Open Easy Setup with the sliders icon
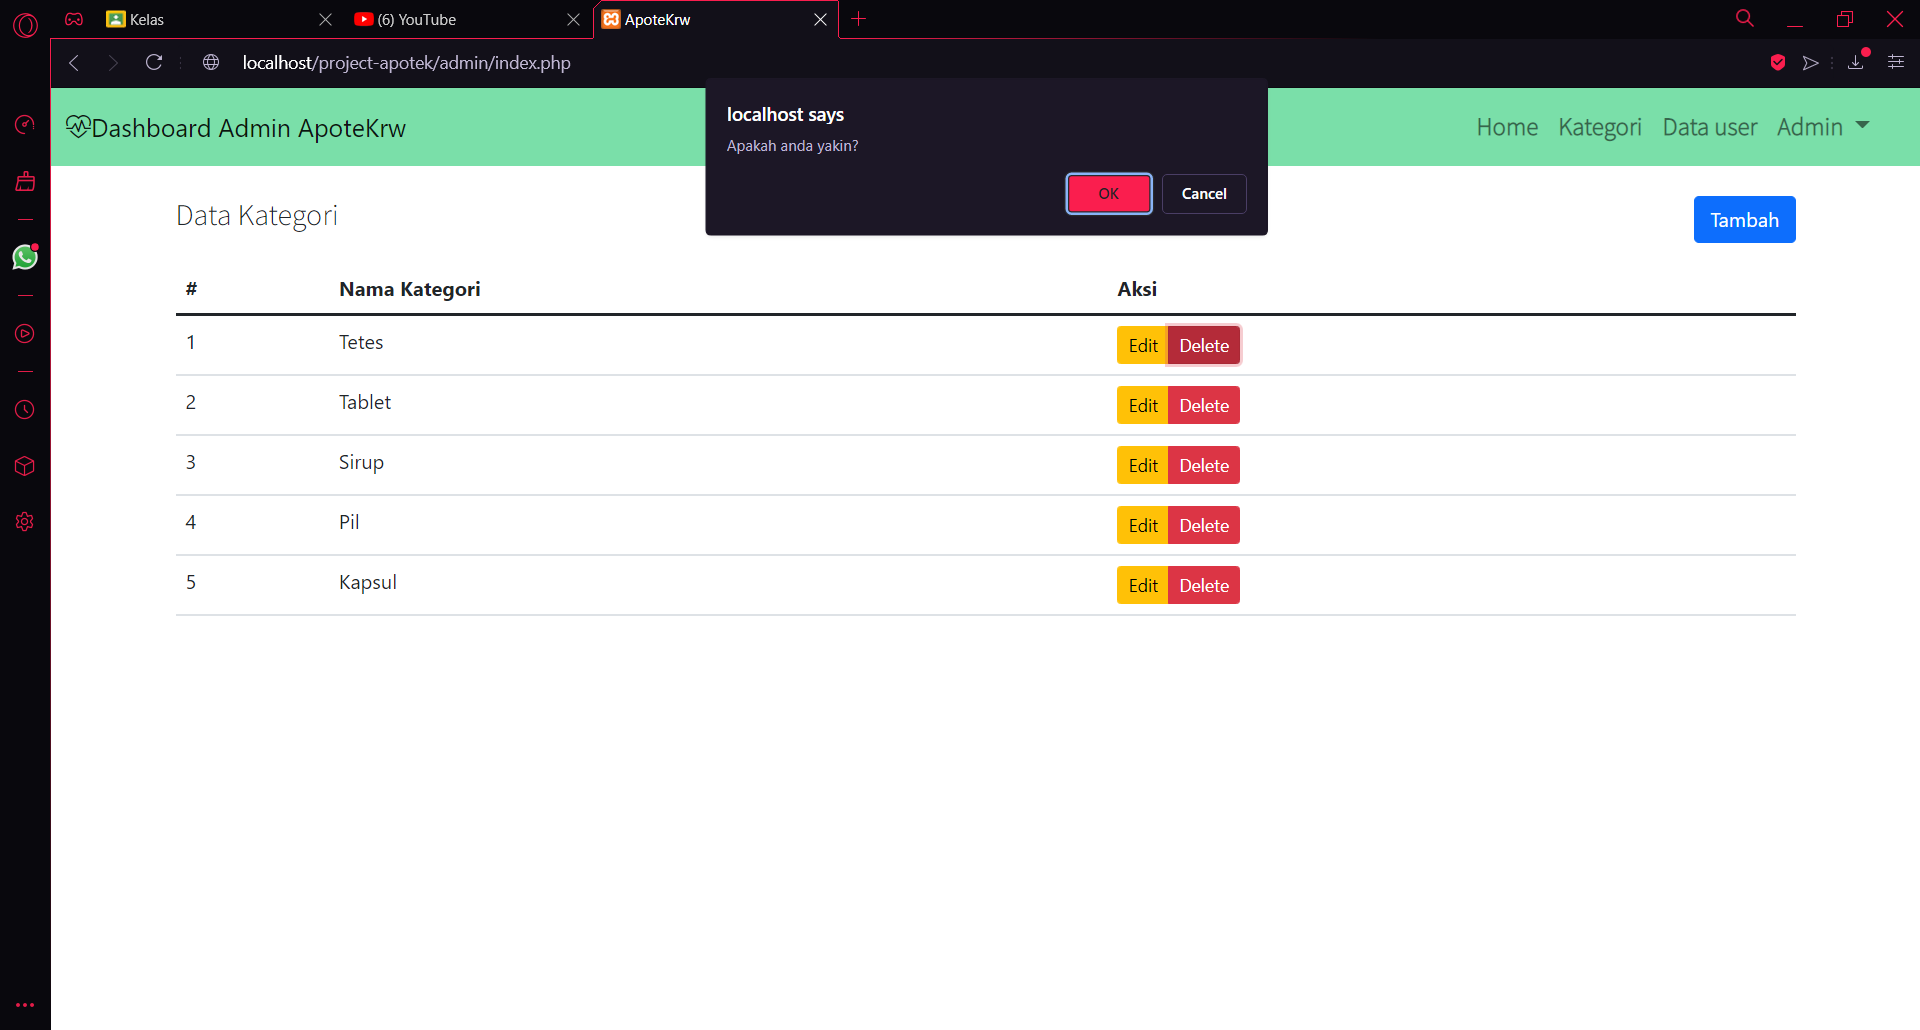The height and width of the screenshot is (1030, 1920). pyautogui.click(x=1897, y=62)
